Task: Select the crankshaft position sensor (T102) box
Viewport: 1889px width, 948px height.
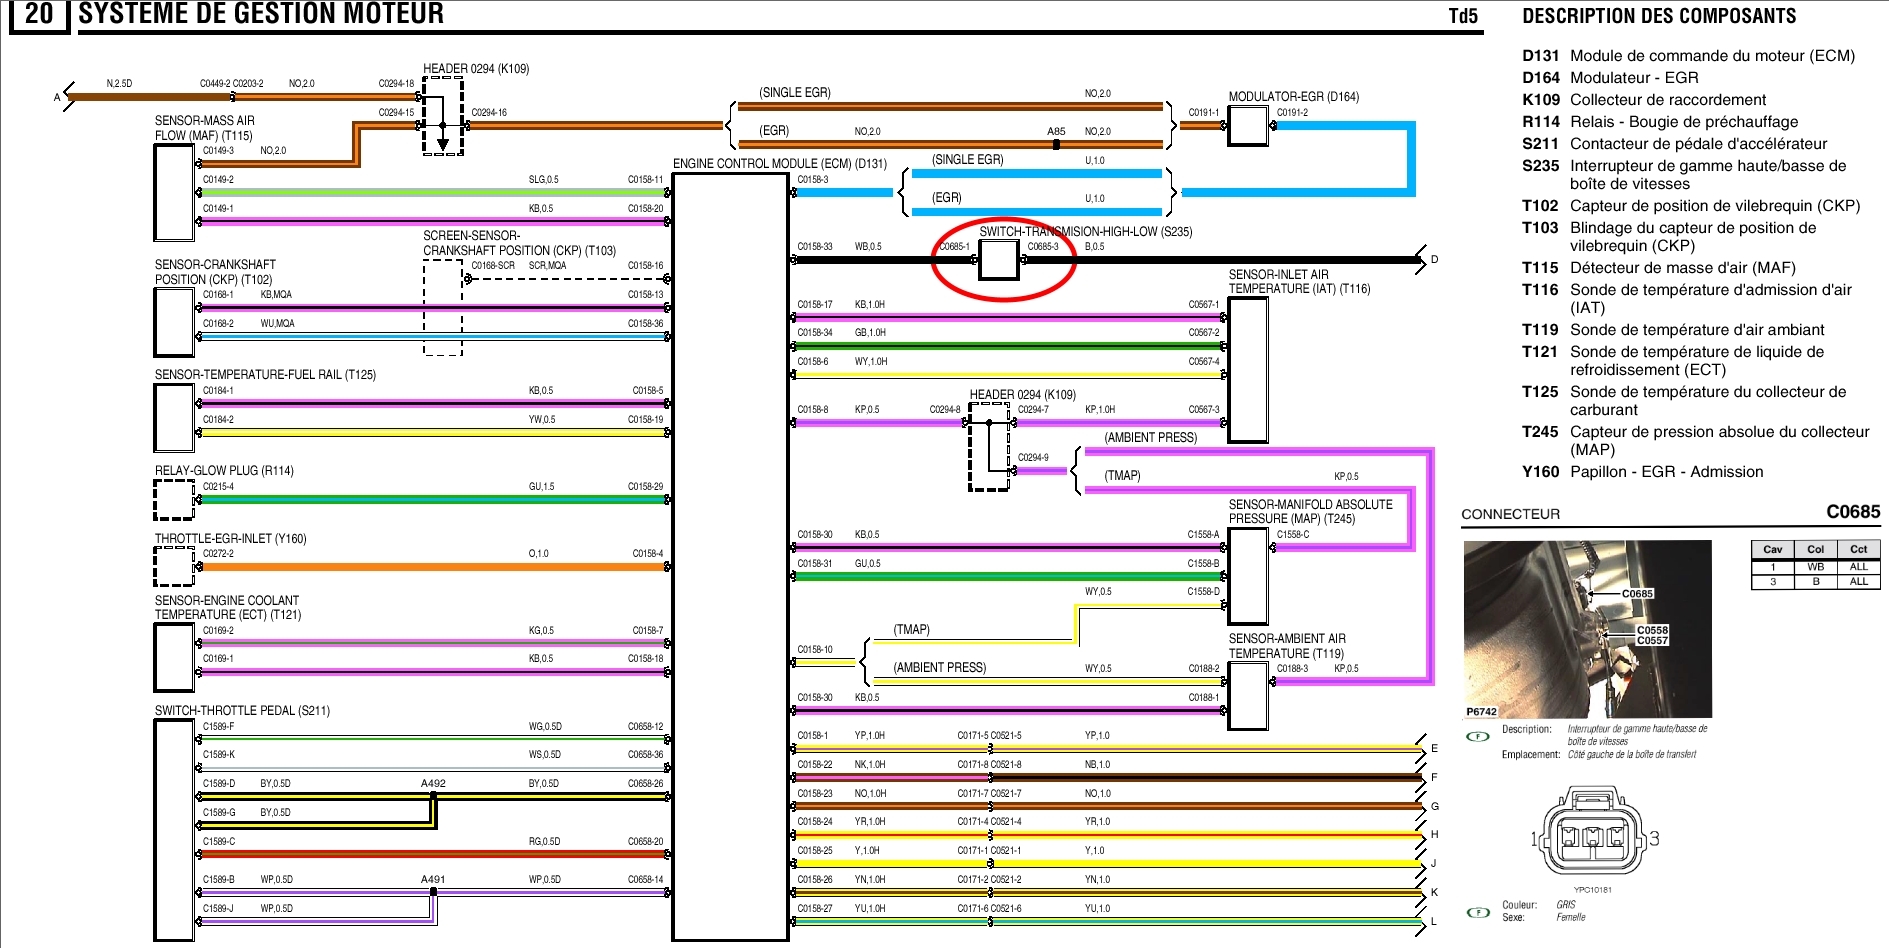Action: 174,322
